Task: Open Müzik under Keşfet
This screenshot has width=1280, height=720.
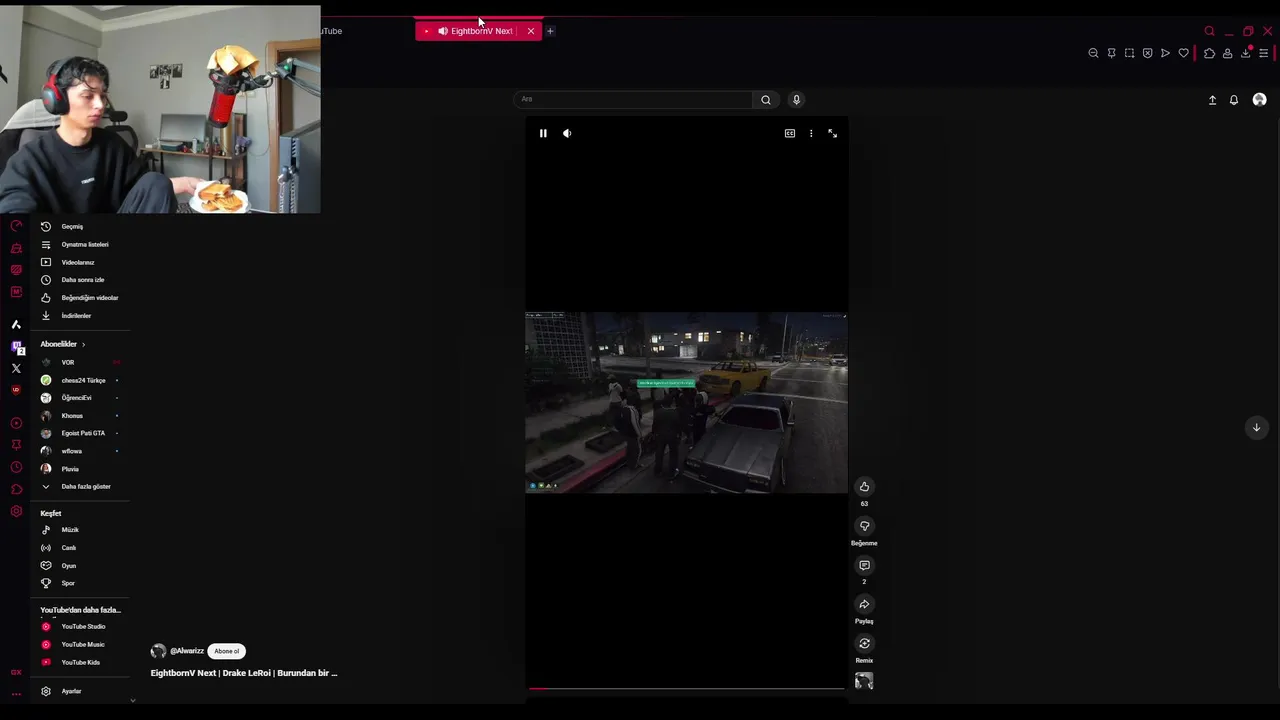Action: [x=80, y=530]
